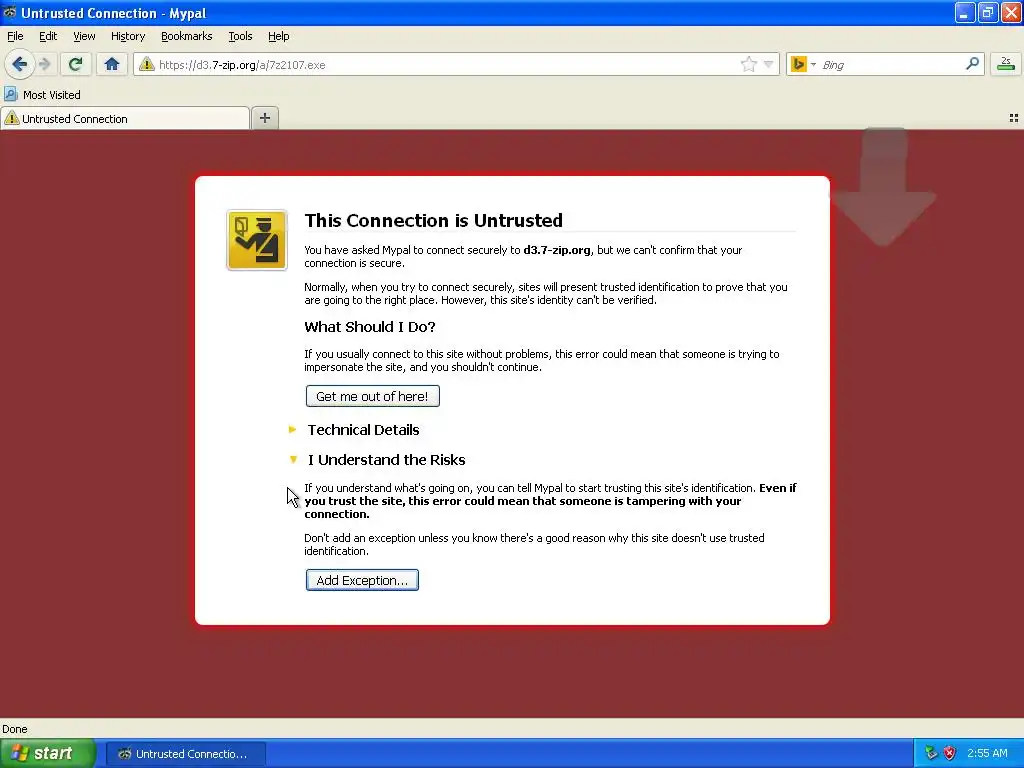Click the Done status bar text
The width and height of the screenshot is (1024, 768).
[x=14, y=729]
